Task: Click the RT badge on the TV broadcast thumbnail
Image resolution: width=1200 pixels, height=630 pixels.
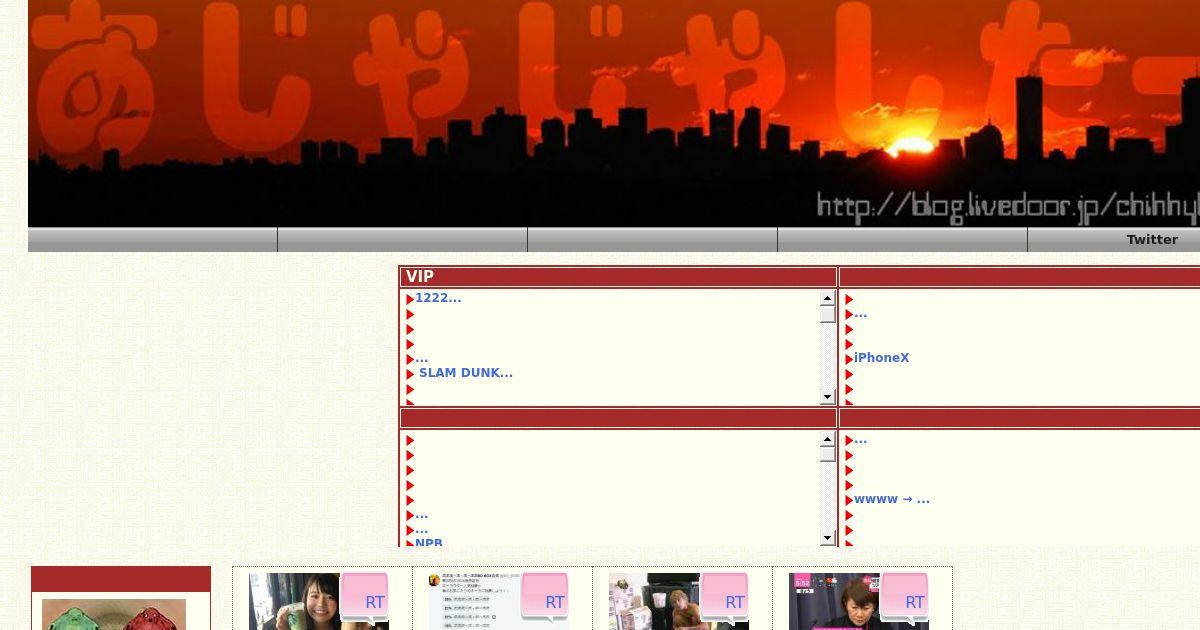Action: point(905,599)
